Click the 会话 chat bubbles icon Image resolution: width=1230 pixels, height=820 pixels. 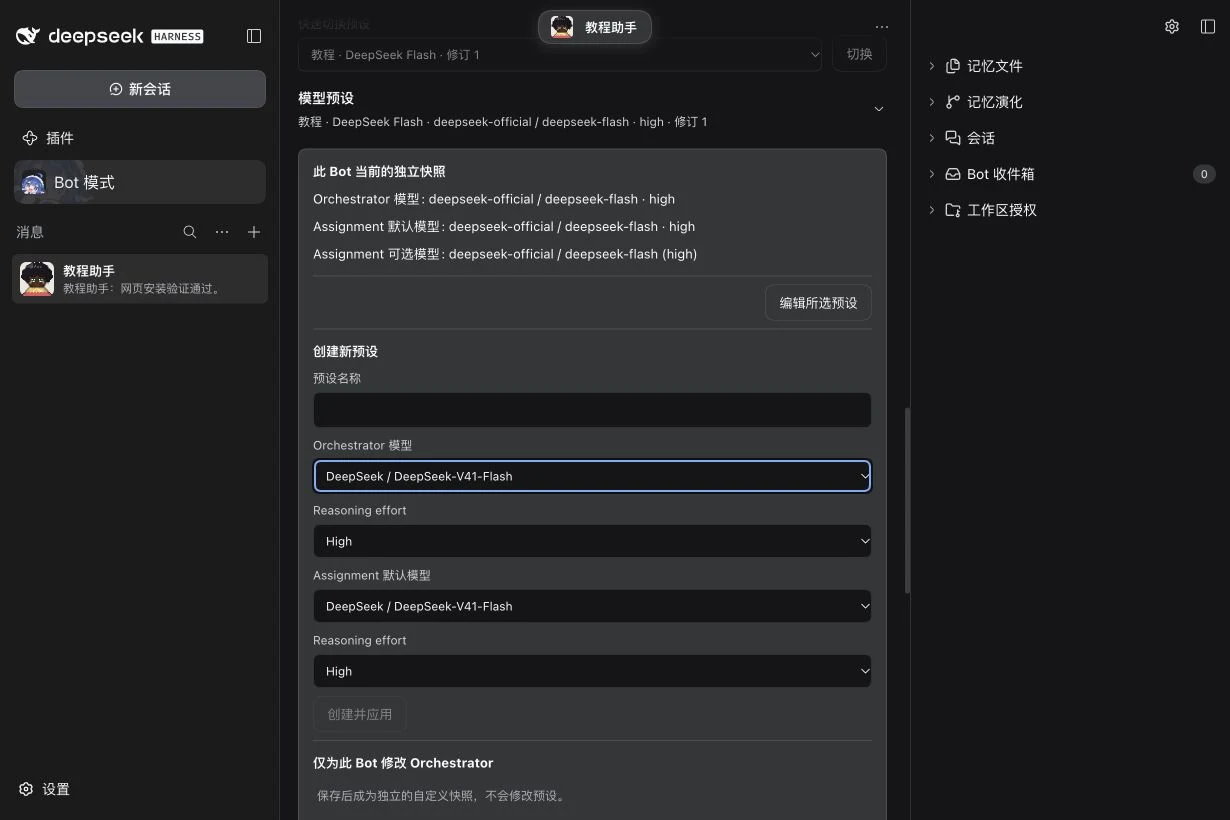[x=953, y=138]
